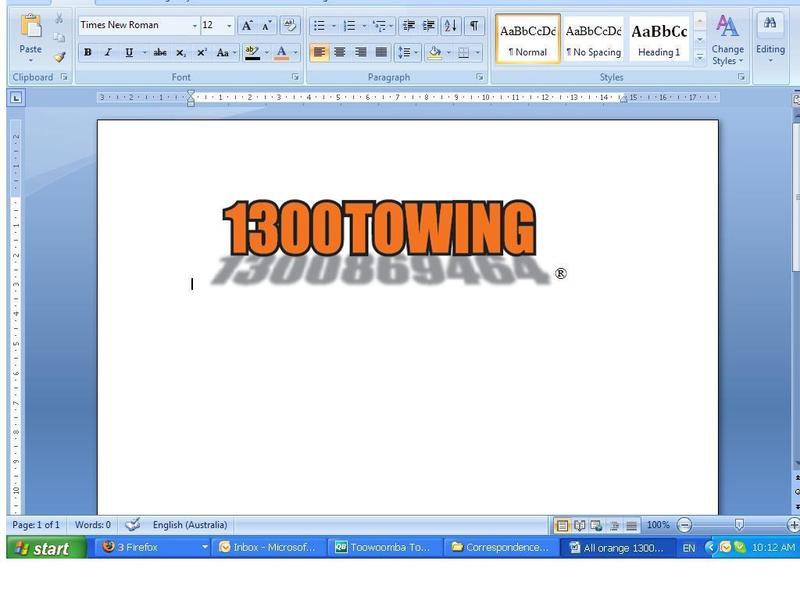The height and width of the screenshot is (600, 800).
Task: Click the multilevel list icon
Action: 379,26
